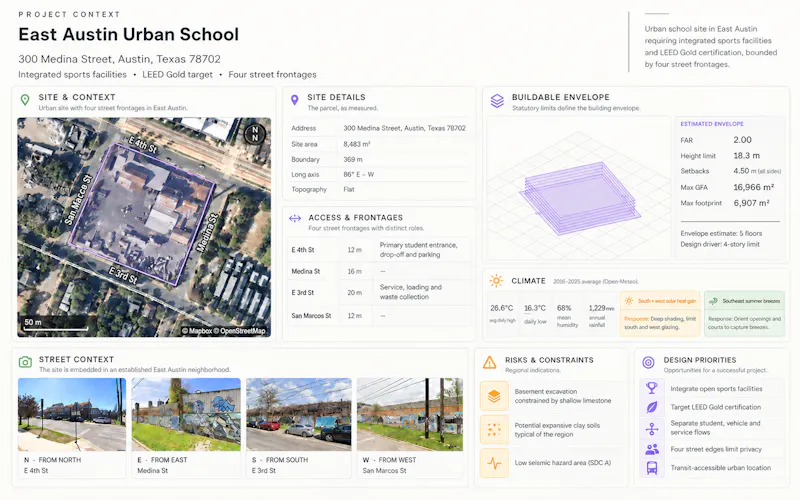Click the Site & Context location pin icon
The width and height of the screenshot is (800, 500).
tap(24, 100)
